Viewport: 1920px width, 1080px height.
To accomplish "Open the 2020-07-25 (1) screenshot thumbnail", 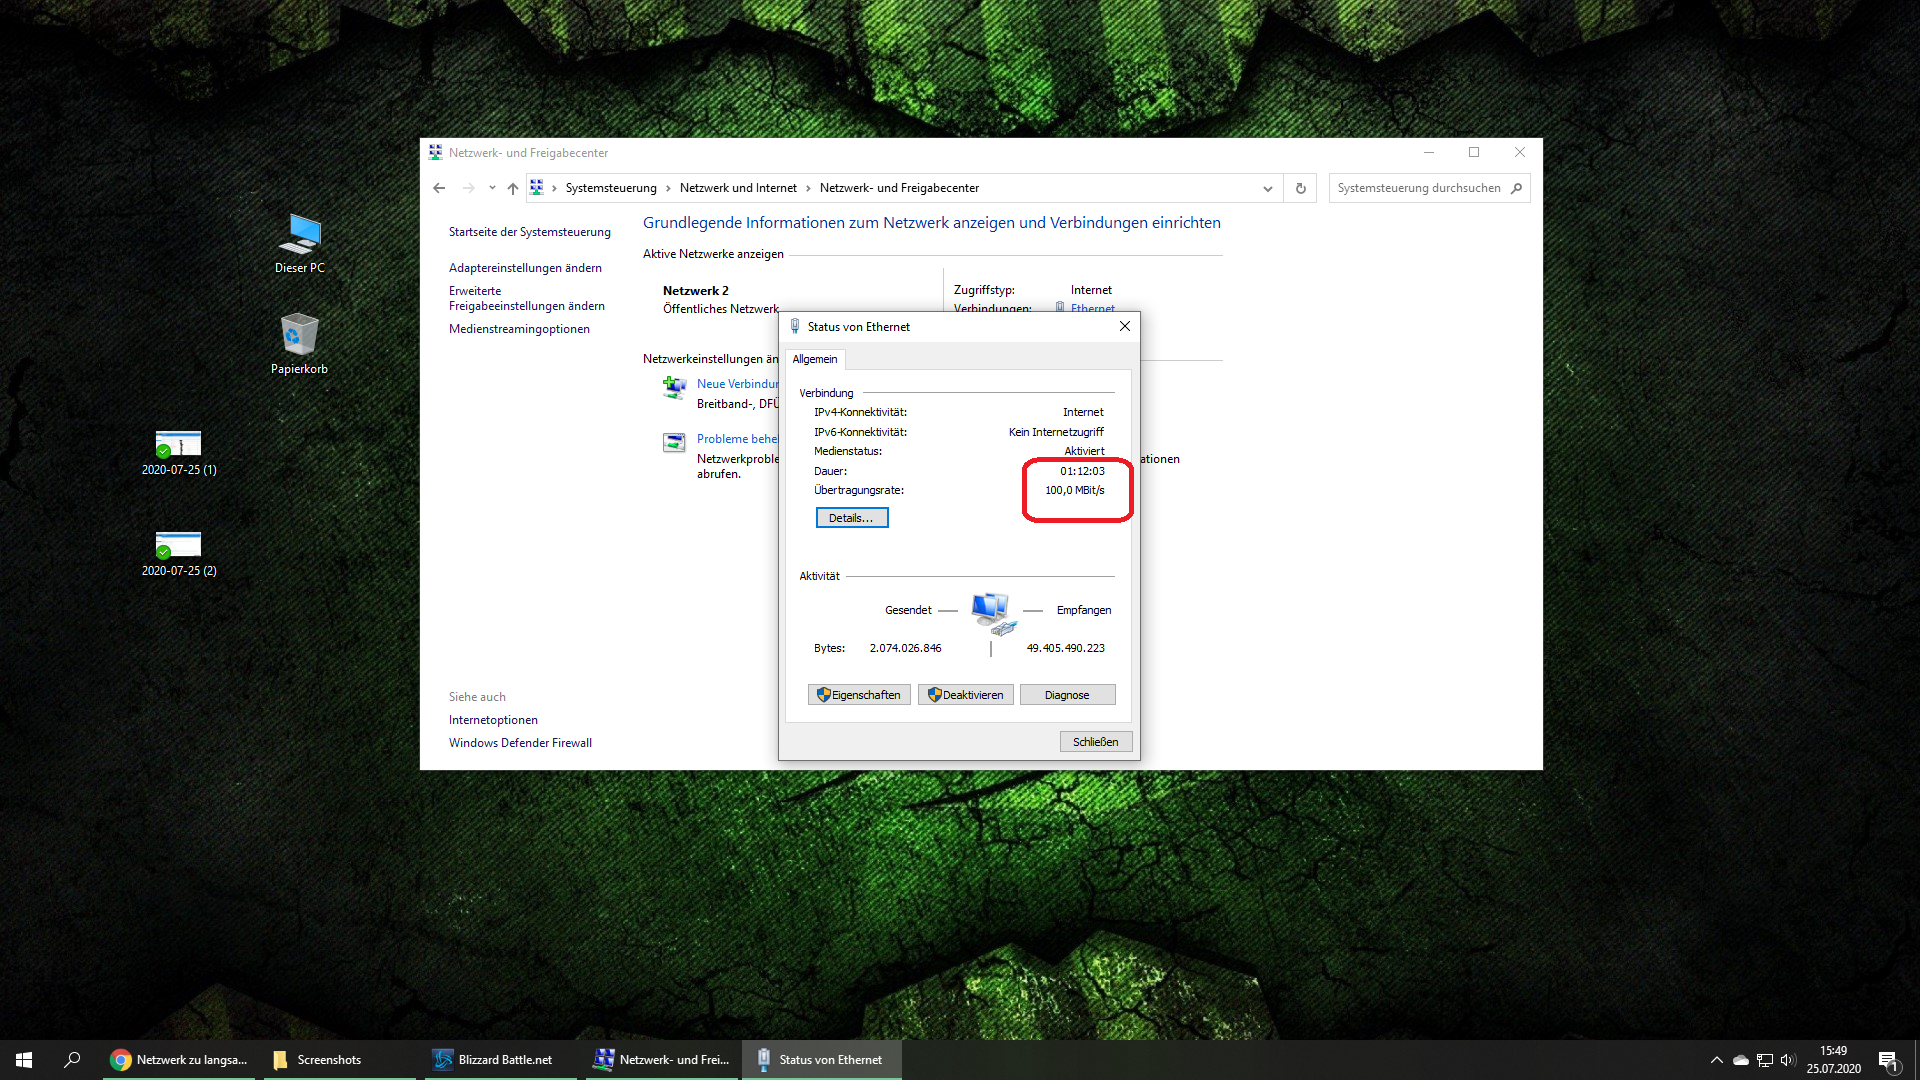I will (178, 444).
